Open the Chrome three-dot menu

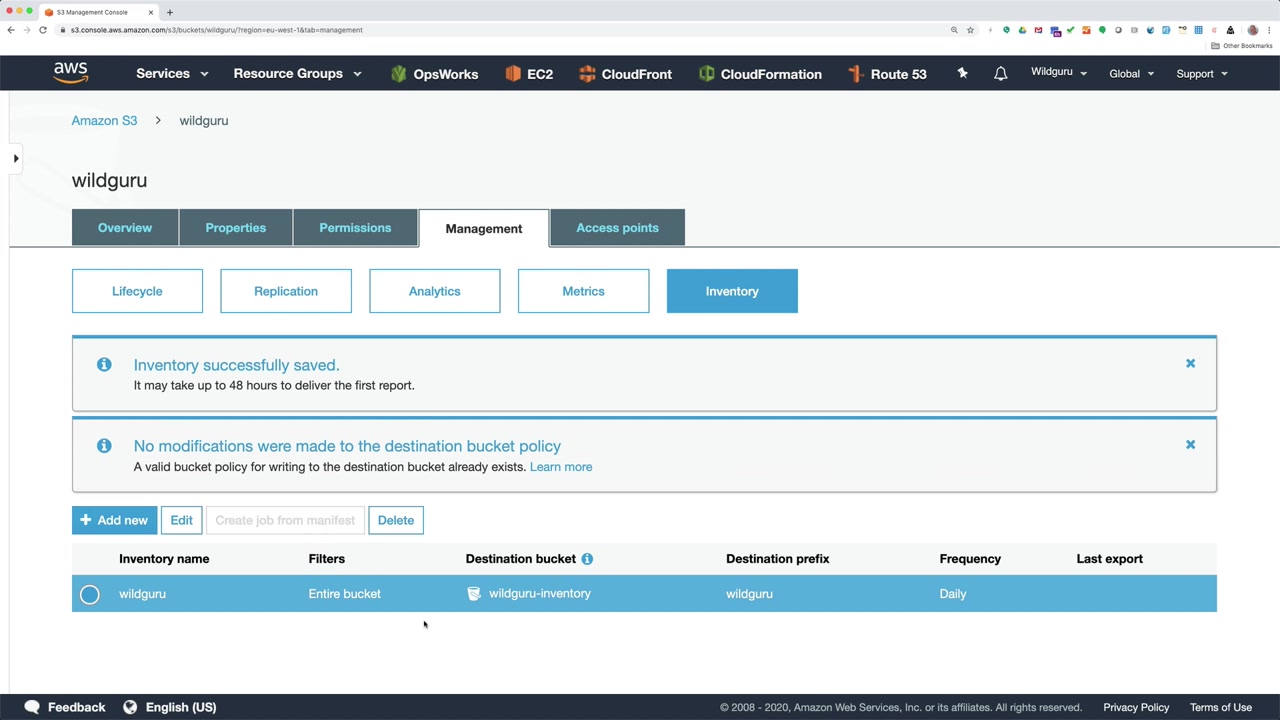click(x=1268, y=30)
